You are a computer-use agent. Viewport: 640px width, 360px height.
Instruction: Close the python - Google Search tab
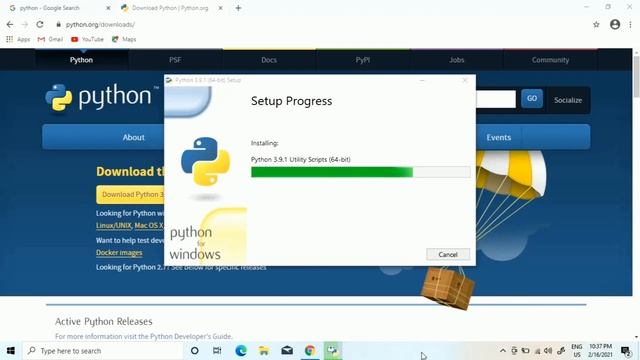click(108, 8)
